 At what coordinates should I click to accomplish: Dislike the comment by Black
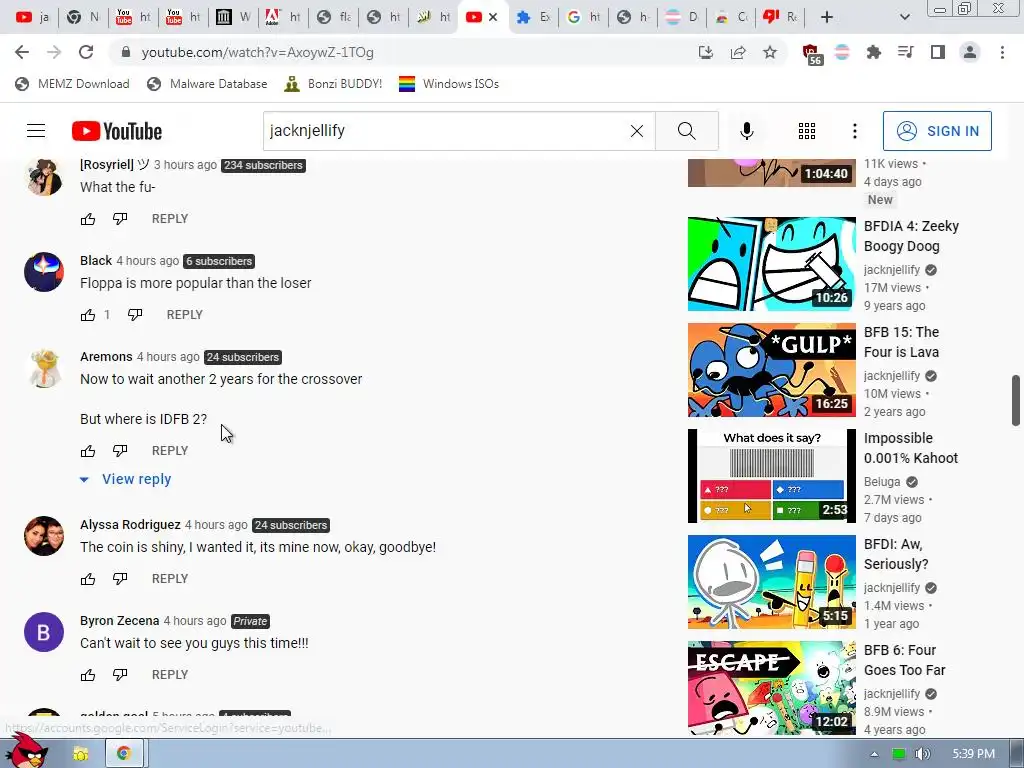[x=135, y=315]
